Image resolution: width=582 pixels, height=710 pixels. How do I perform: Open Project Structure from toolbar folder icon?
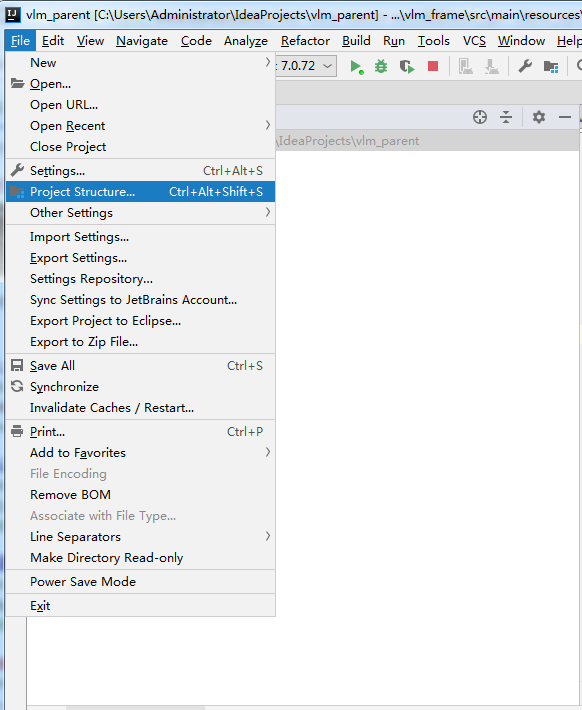coord(551,67)
